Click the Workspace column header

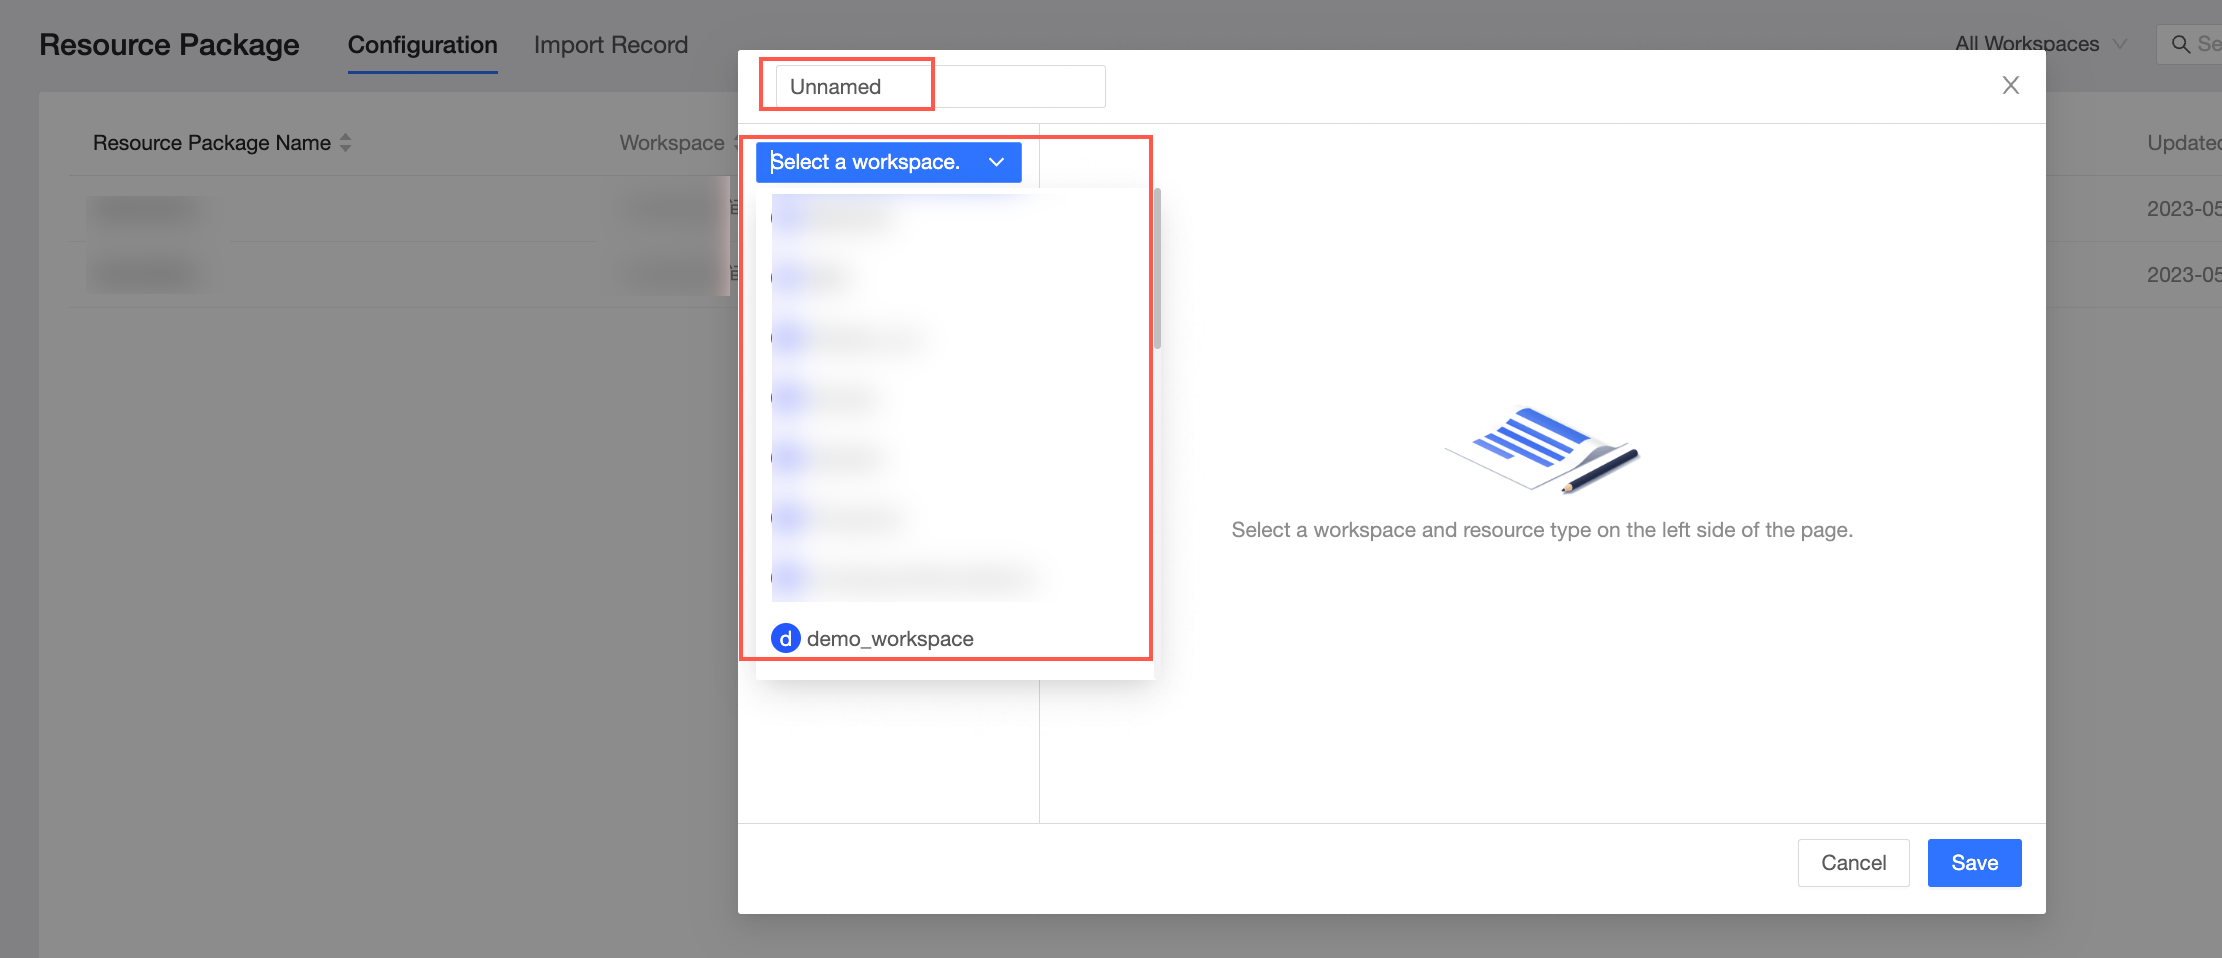pos(672,143)
